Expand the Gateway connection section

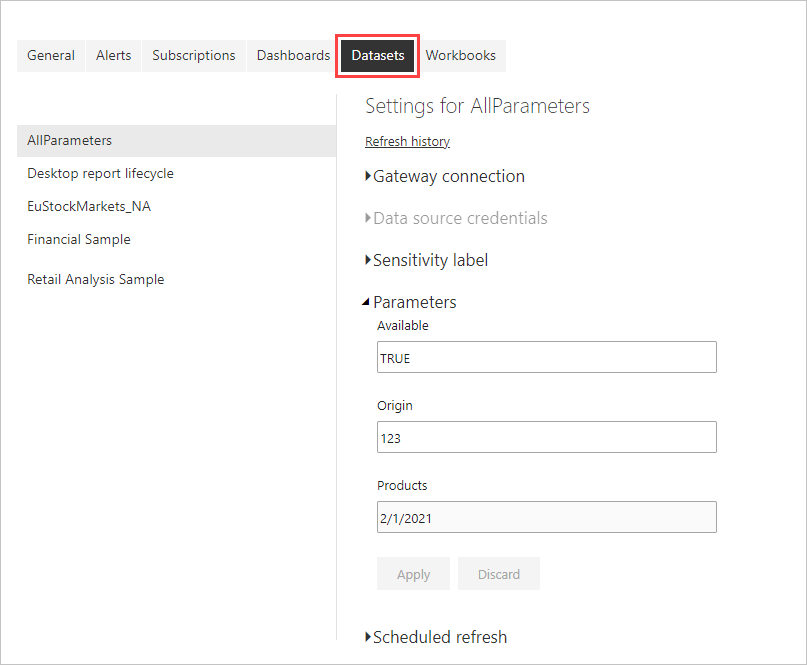448,177
